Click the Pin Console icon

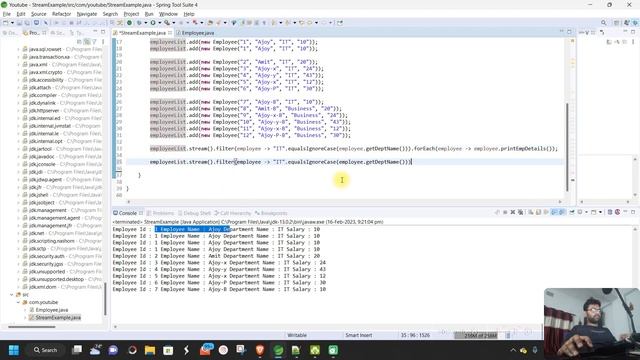coord(572,212)
